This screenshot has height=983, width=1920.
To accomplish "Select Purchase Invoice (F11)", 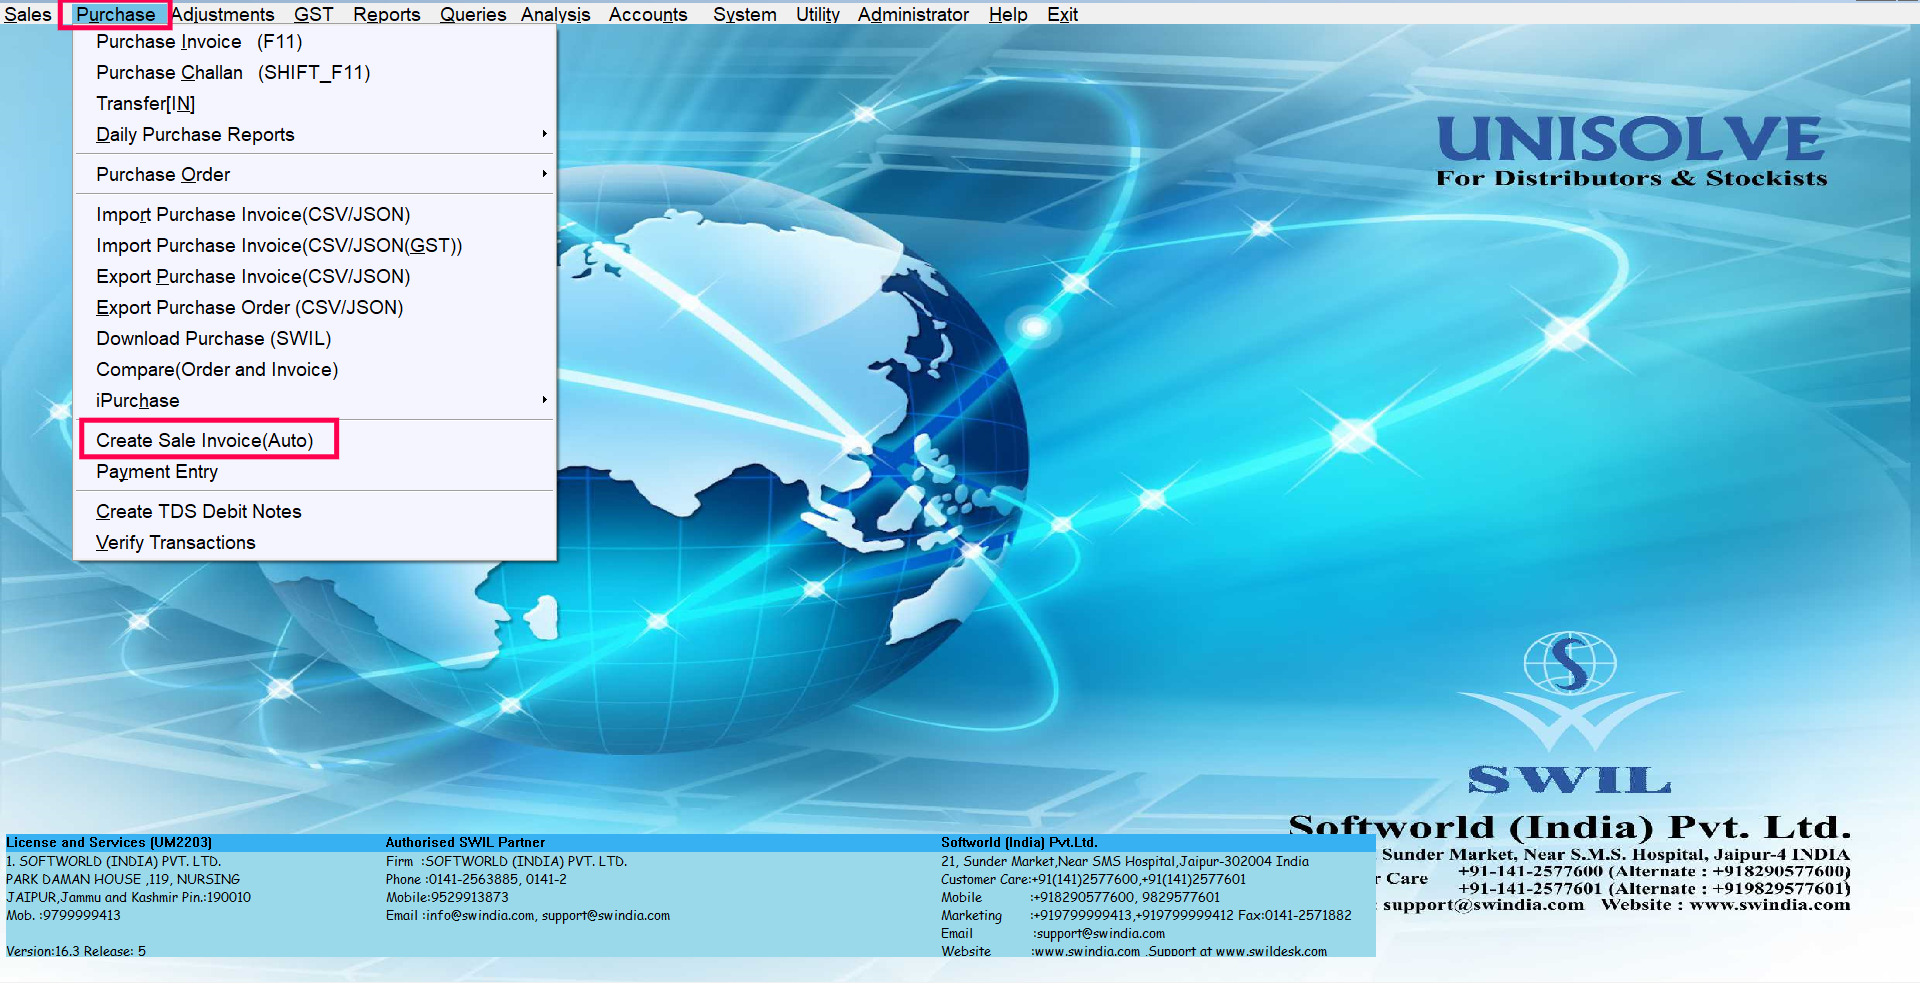I will click(315, 42).
